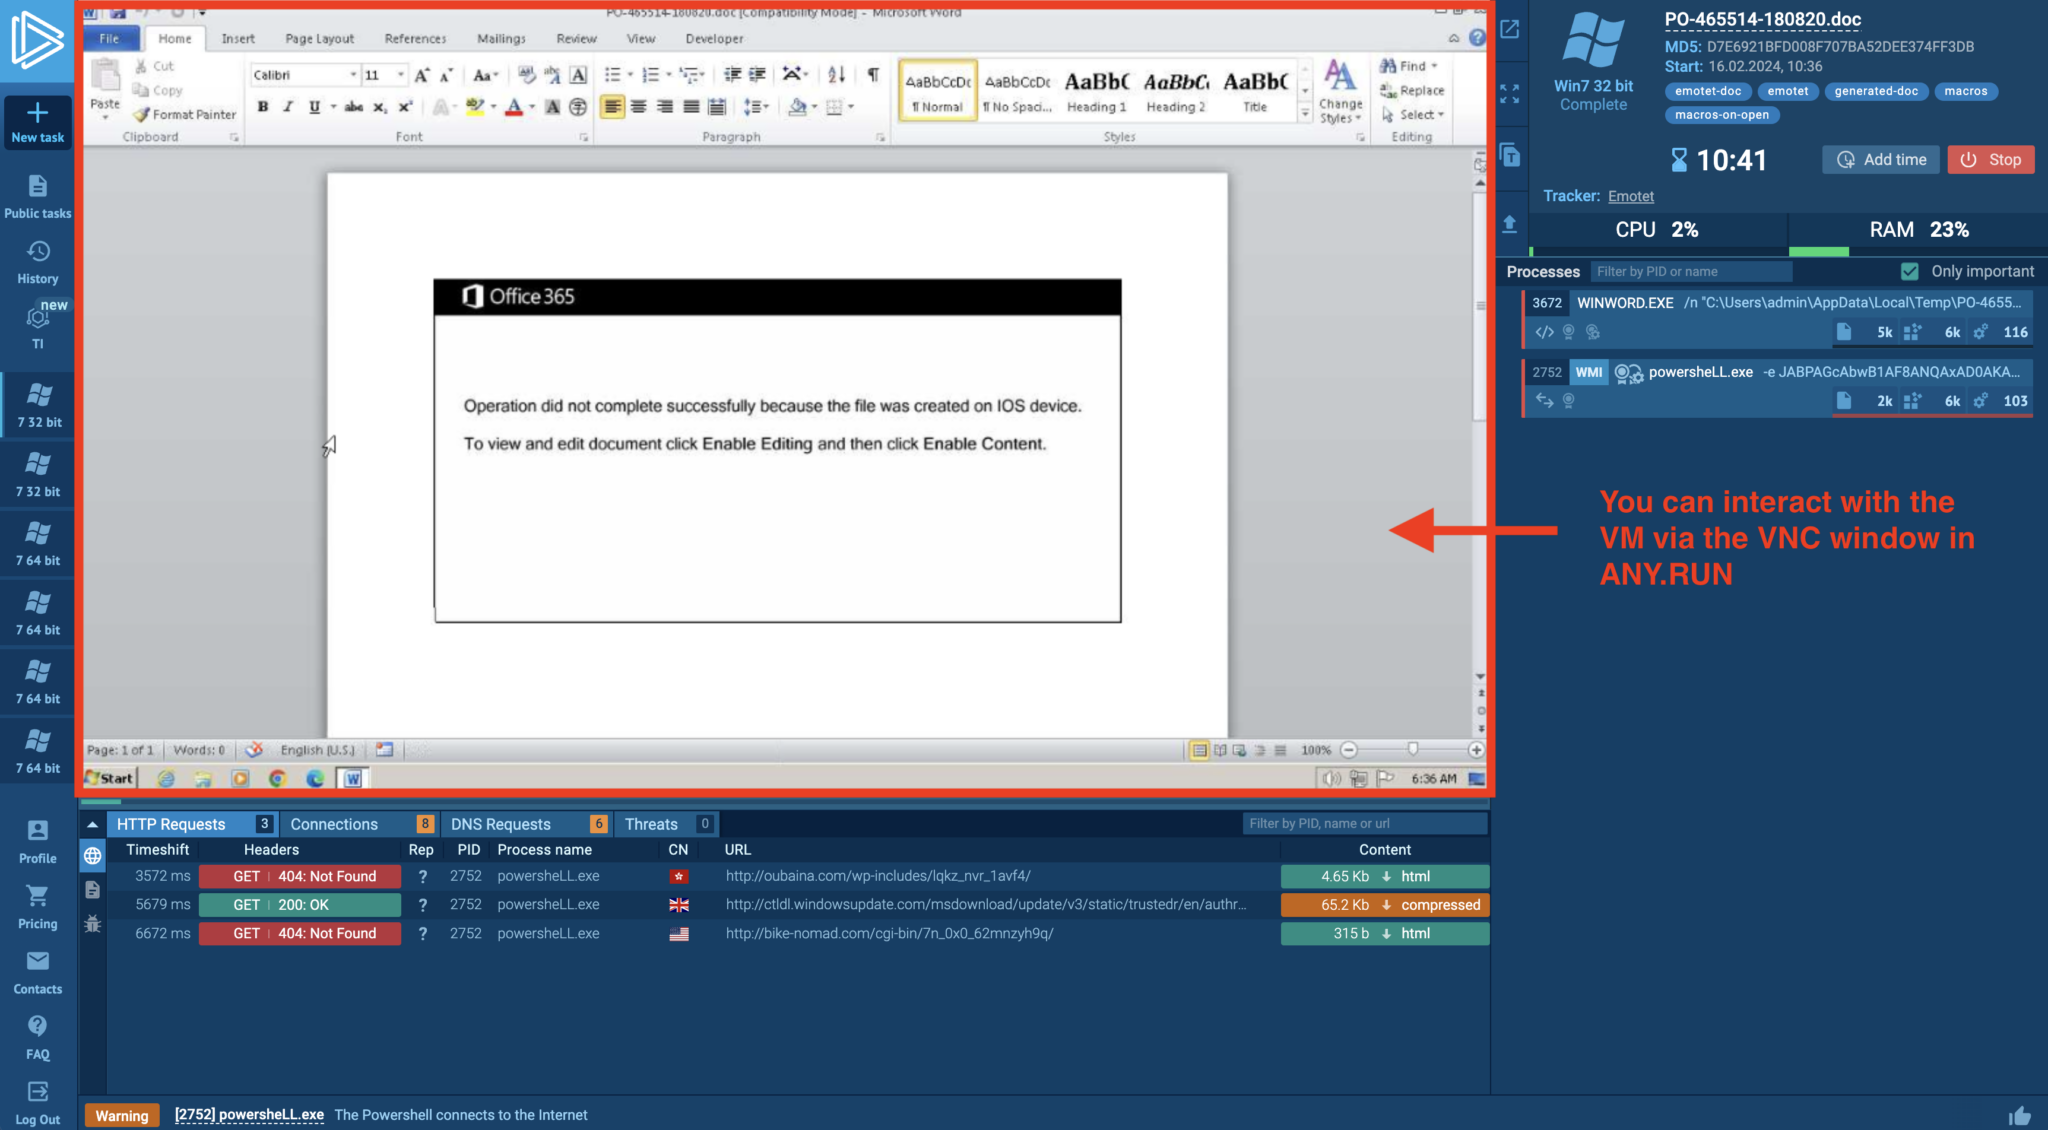Open the Calibri font name dropdown

(x=353, y=75)
